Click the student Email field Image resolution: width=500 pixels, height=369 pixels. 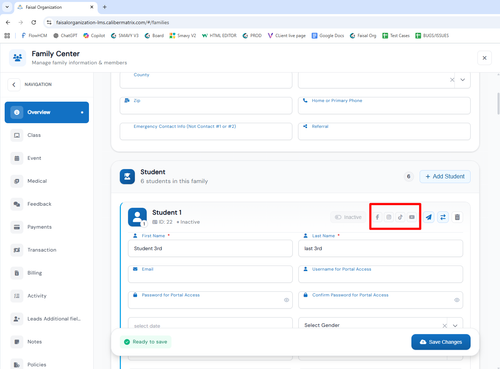click(x=210, y=274)
